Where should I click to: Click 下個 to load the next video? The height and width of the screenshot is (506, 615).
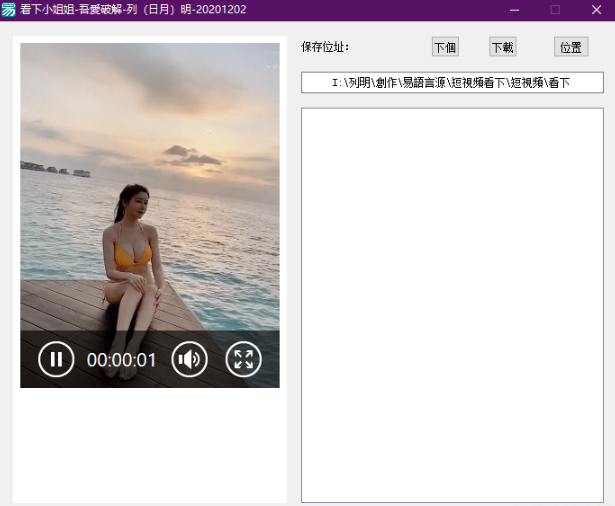(x=444, y=47)
